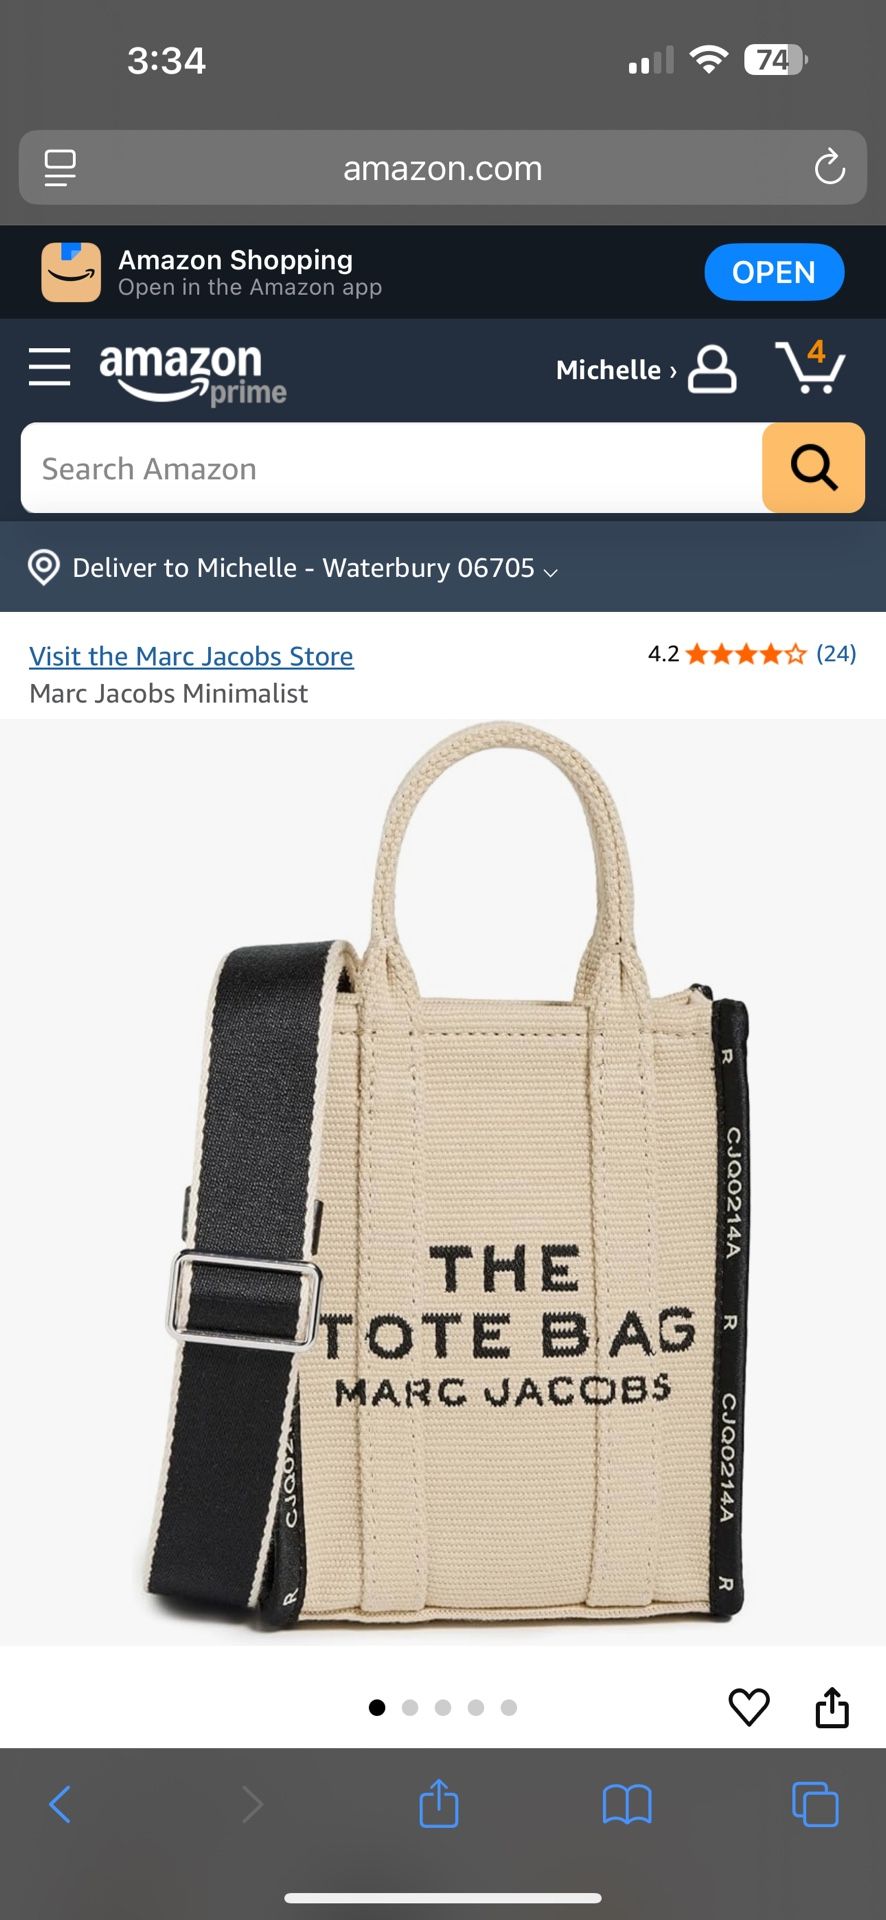
Task: Visit the Marc Jacobs Store link
Action: coord(191,656)
